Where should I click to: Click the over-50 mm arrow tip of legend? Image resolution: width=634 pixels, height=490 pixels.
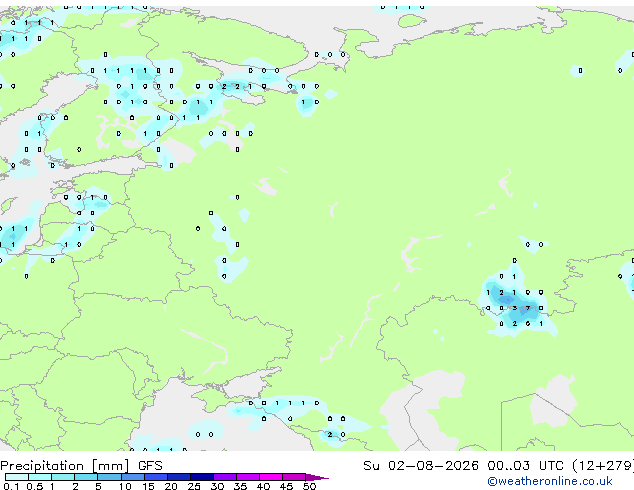pos(317,477)
